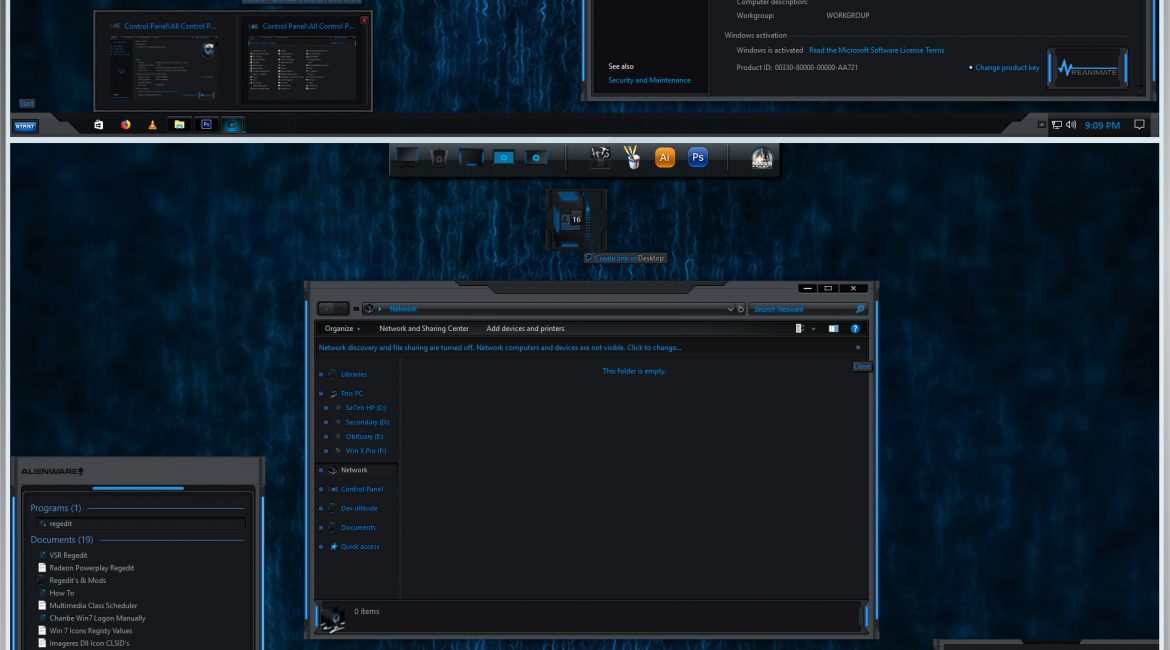The image size is (1170, 650).
Task: Click Change product key link
Action: (x=1007, y=67)
